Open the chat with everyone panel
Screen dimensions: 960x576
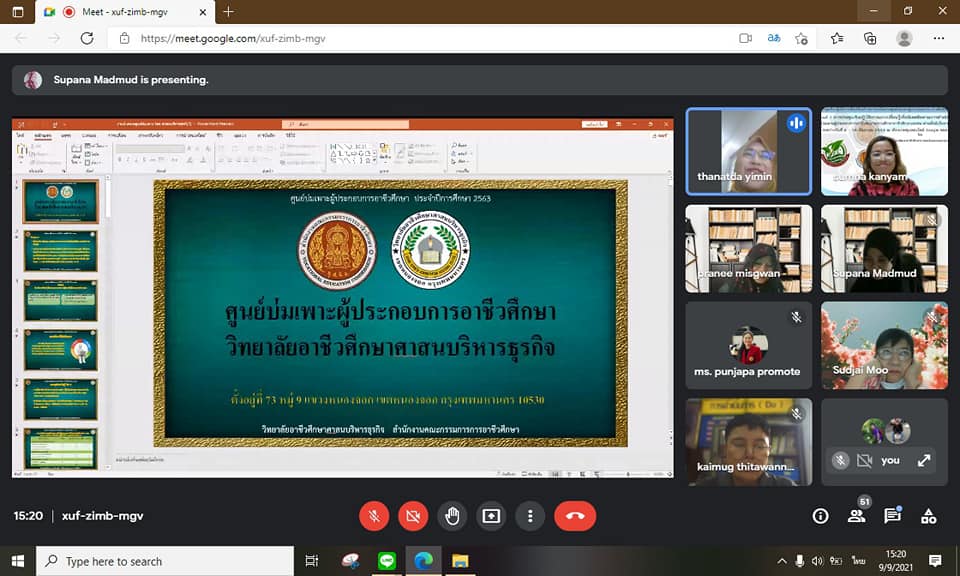893,515
